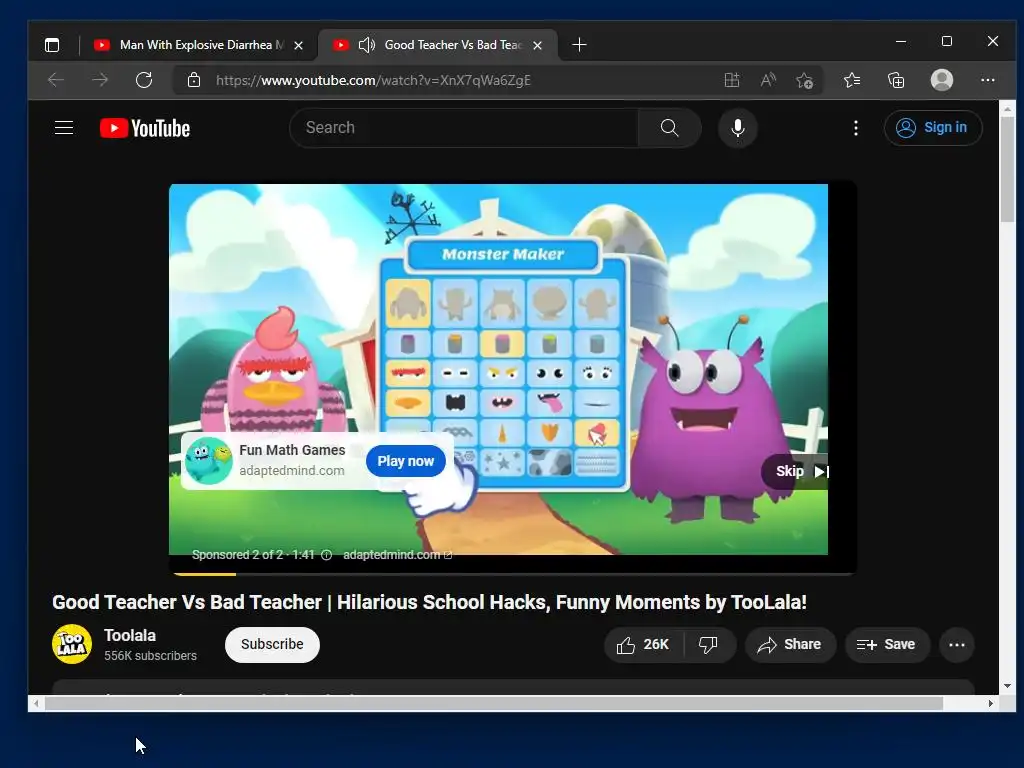This screenshot has width=1024, height=768.
Task: Click the Fun Math Games ad title
Action: 292,450
